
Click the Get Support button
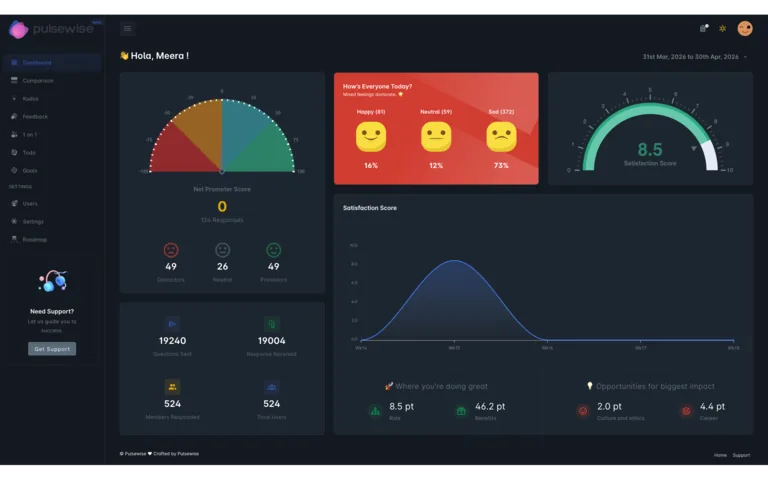tap(52, 349)
